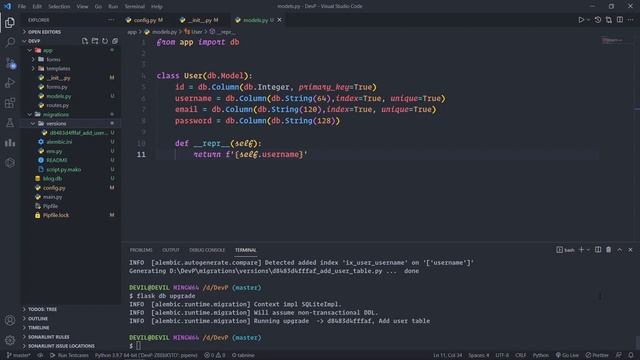Open the Manage gear in the activity bar

tap(10, 340)
